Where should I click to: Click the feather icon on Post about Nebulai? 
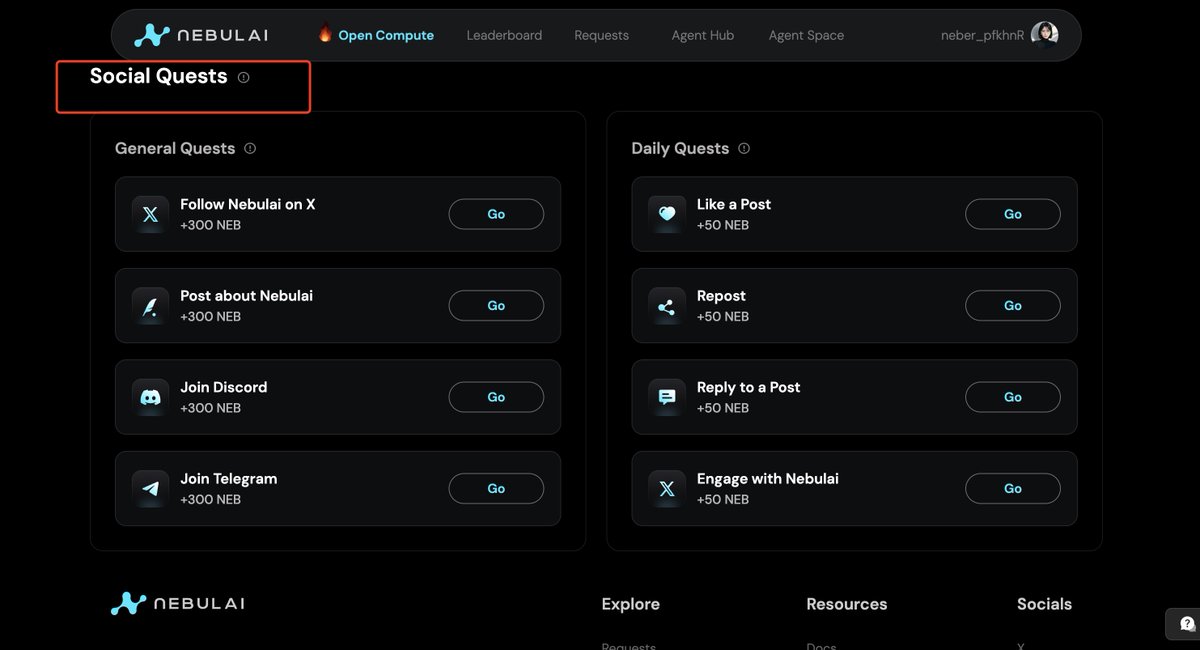click(x=150, y=306)
